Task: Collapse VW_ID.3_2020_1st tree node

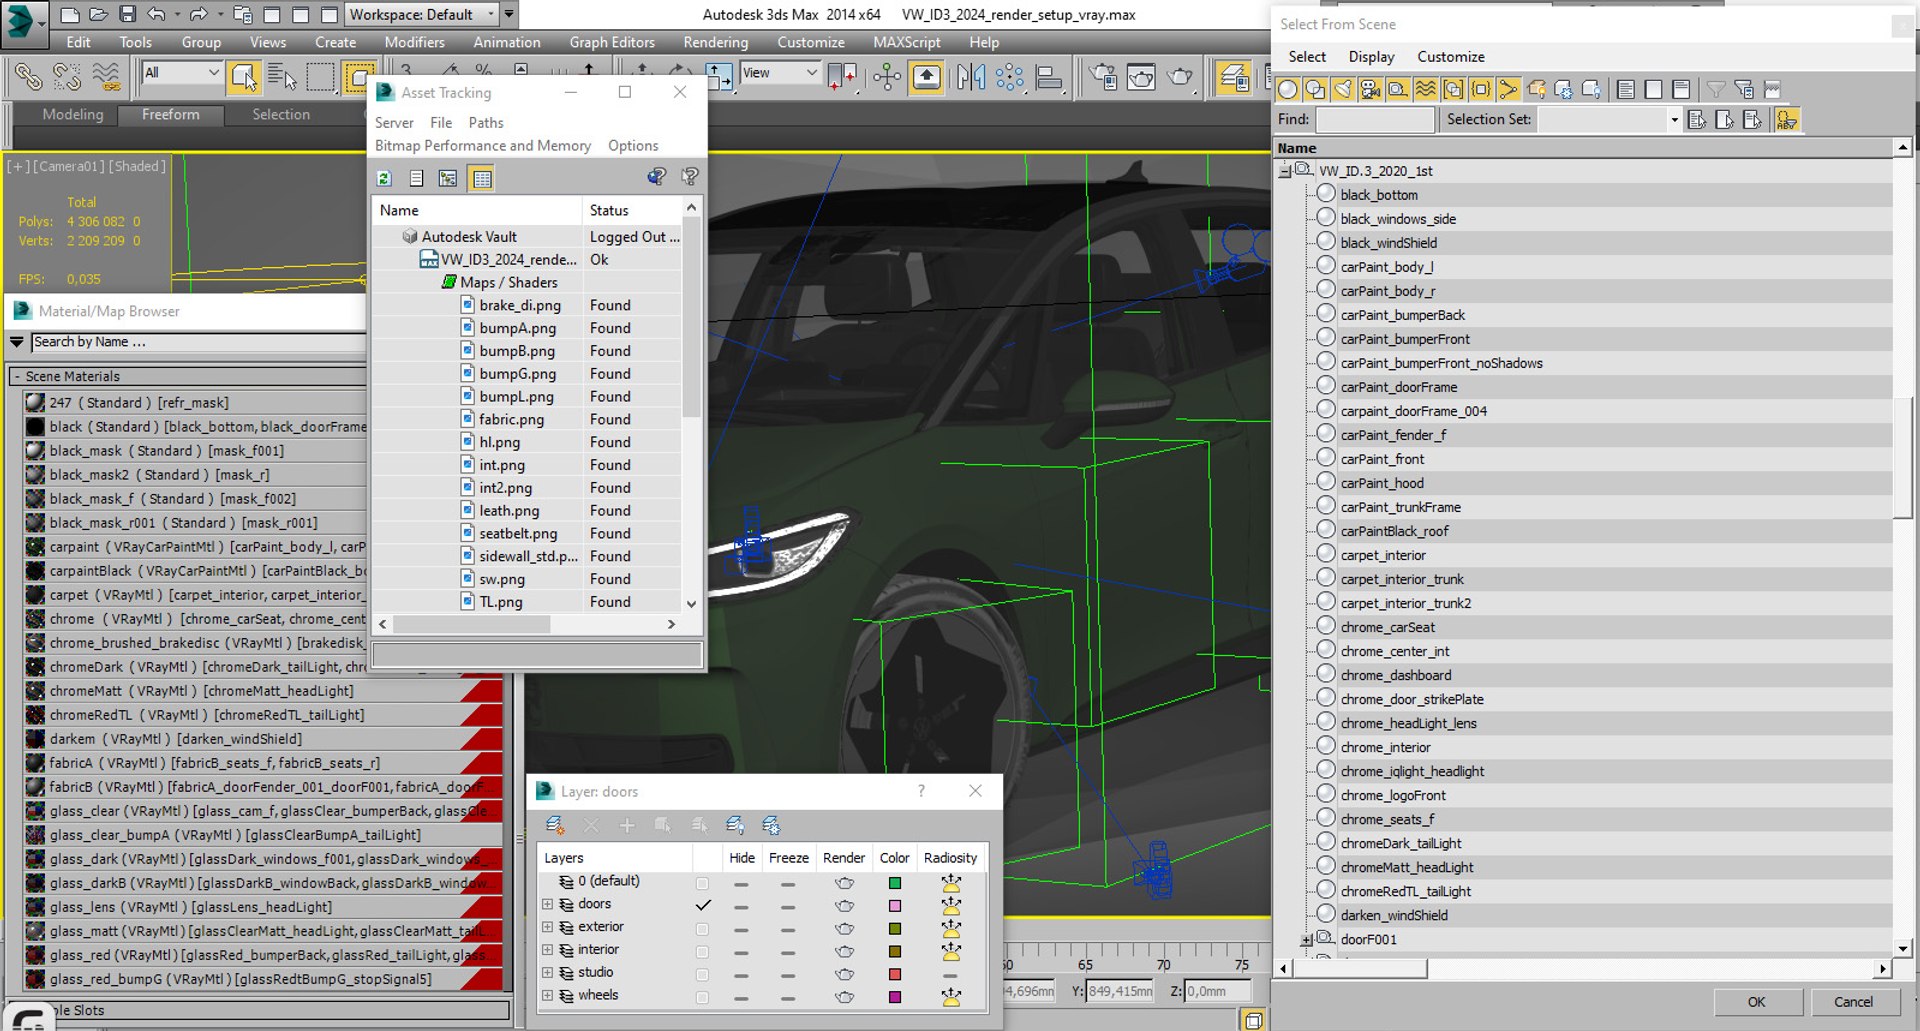Action: (1285, 171)
